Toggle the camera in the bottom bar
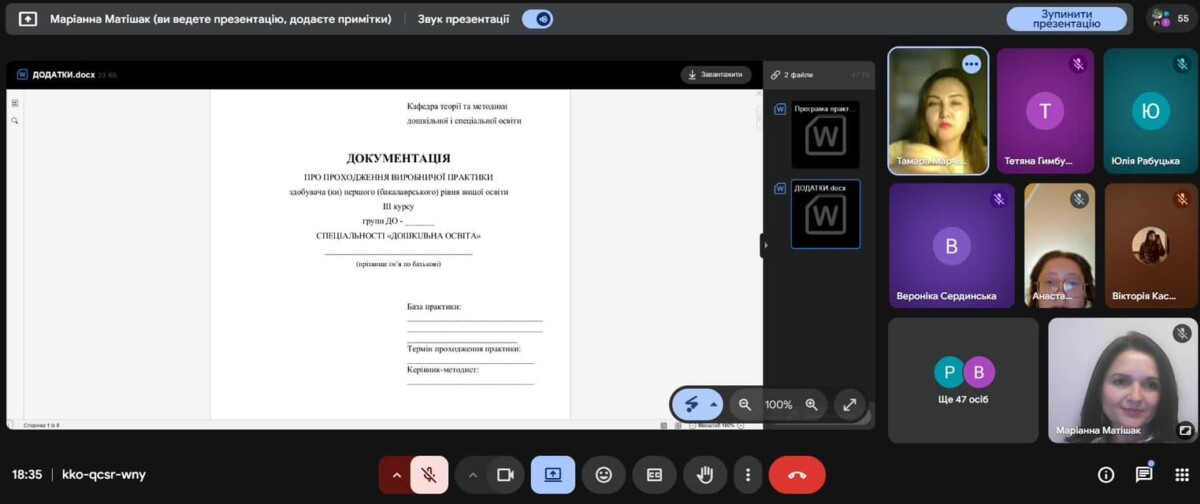The height and width of the screenshot is (504, 1200). coord(505,475)
